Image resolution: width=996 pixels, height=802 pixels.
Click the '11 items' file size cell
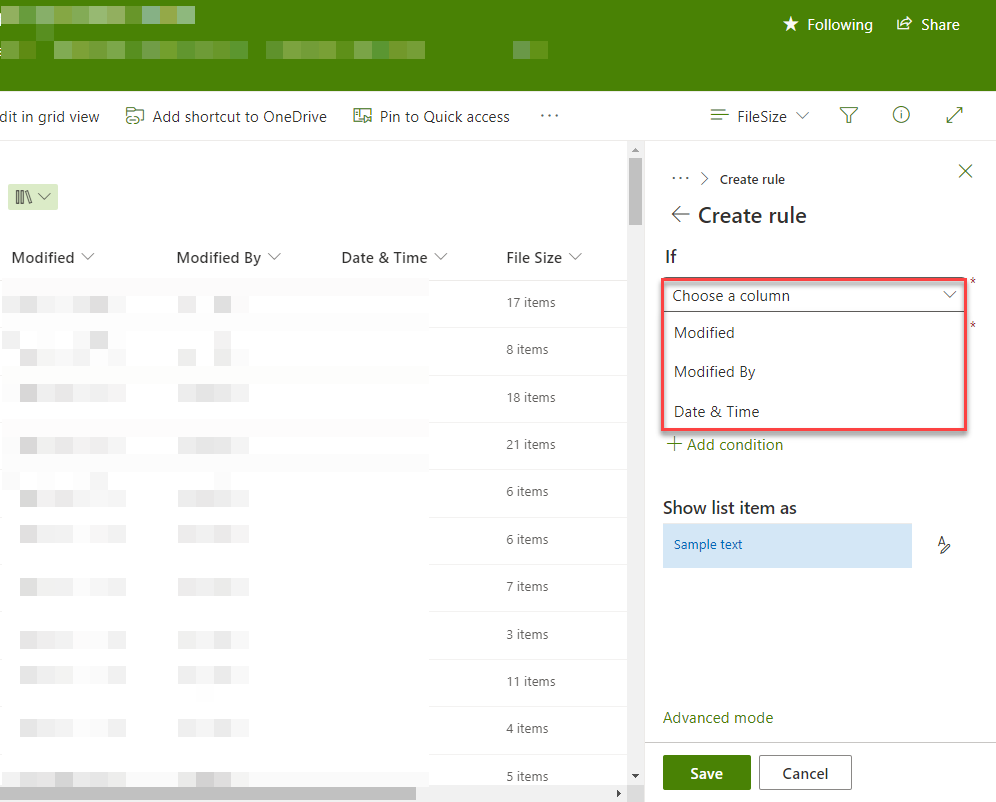pyautogui.click(x=530, y=681)
